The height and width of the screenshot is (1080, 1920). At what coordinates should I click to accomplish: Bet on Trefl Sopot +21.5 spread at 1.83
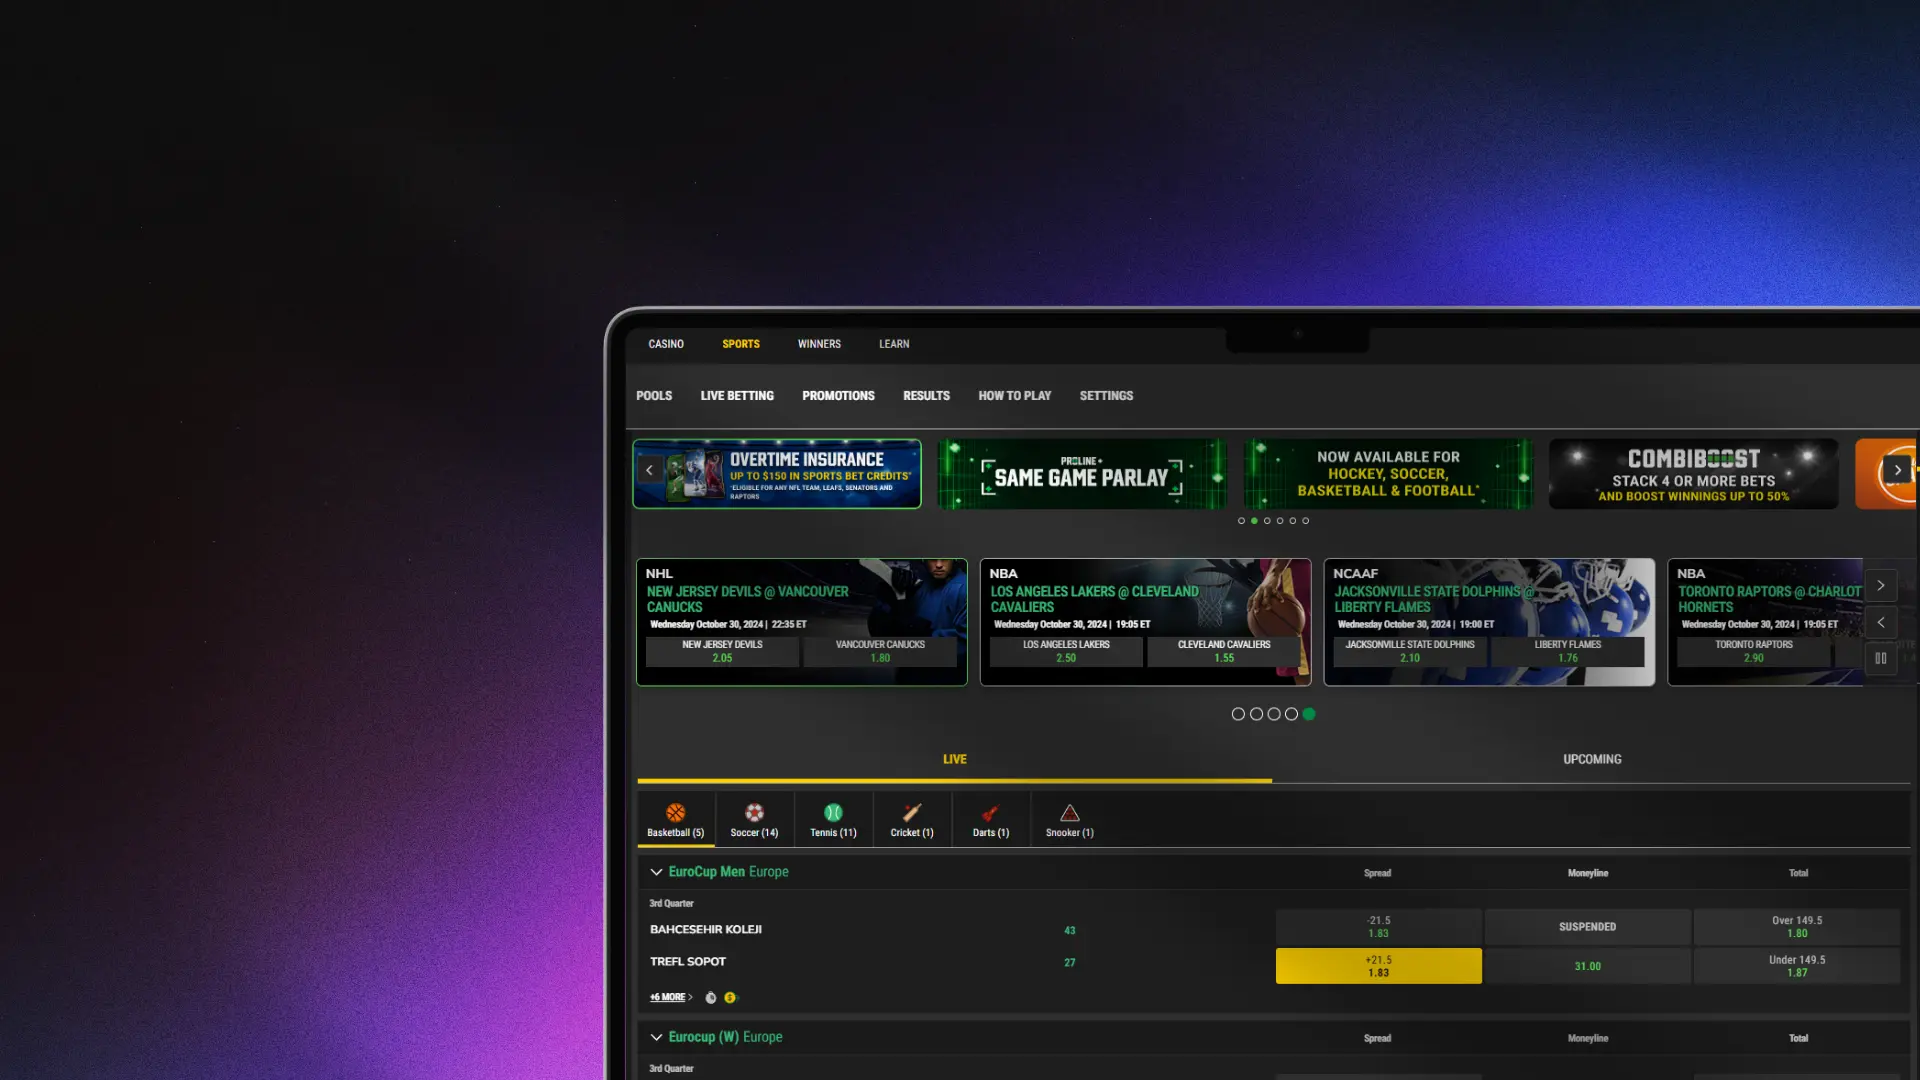point(1378,965)
